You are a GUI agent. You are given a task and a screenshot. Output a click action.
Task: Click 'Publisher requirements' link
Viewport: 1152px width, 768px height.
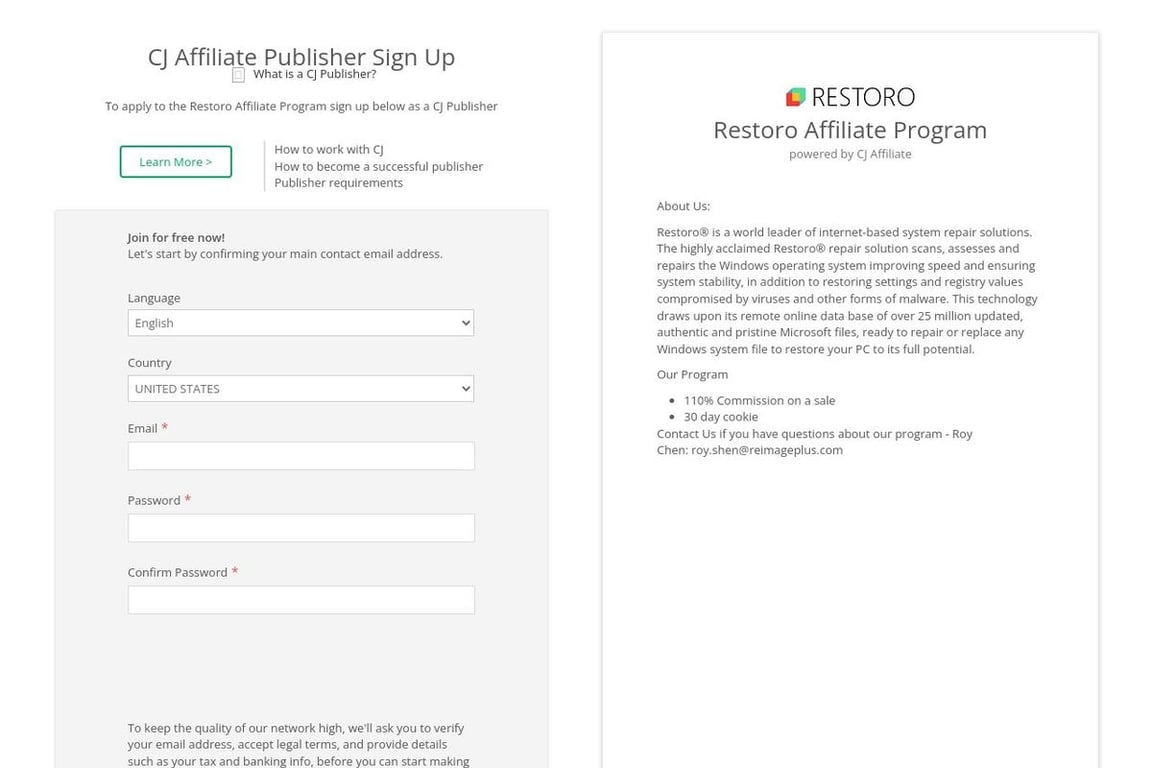[x=339, y=183]
